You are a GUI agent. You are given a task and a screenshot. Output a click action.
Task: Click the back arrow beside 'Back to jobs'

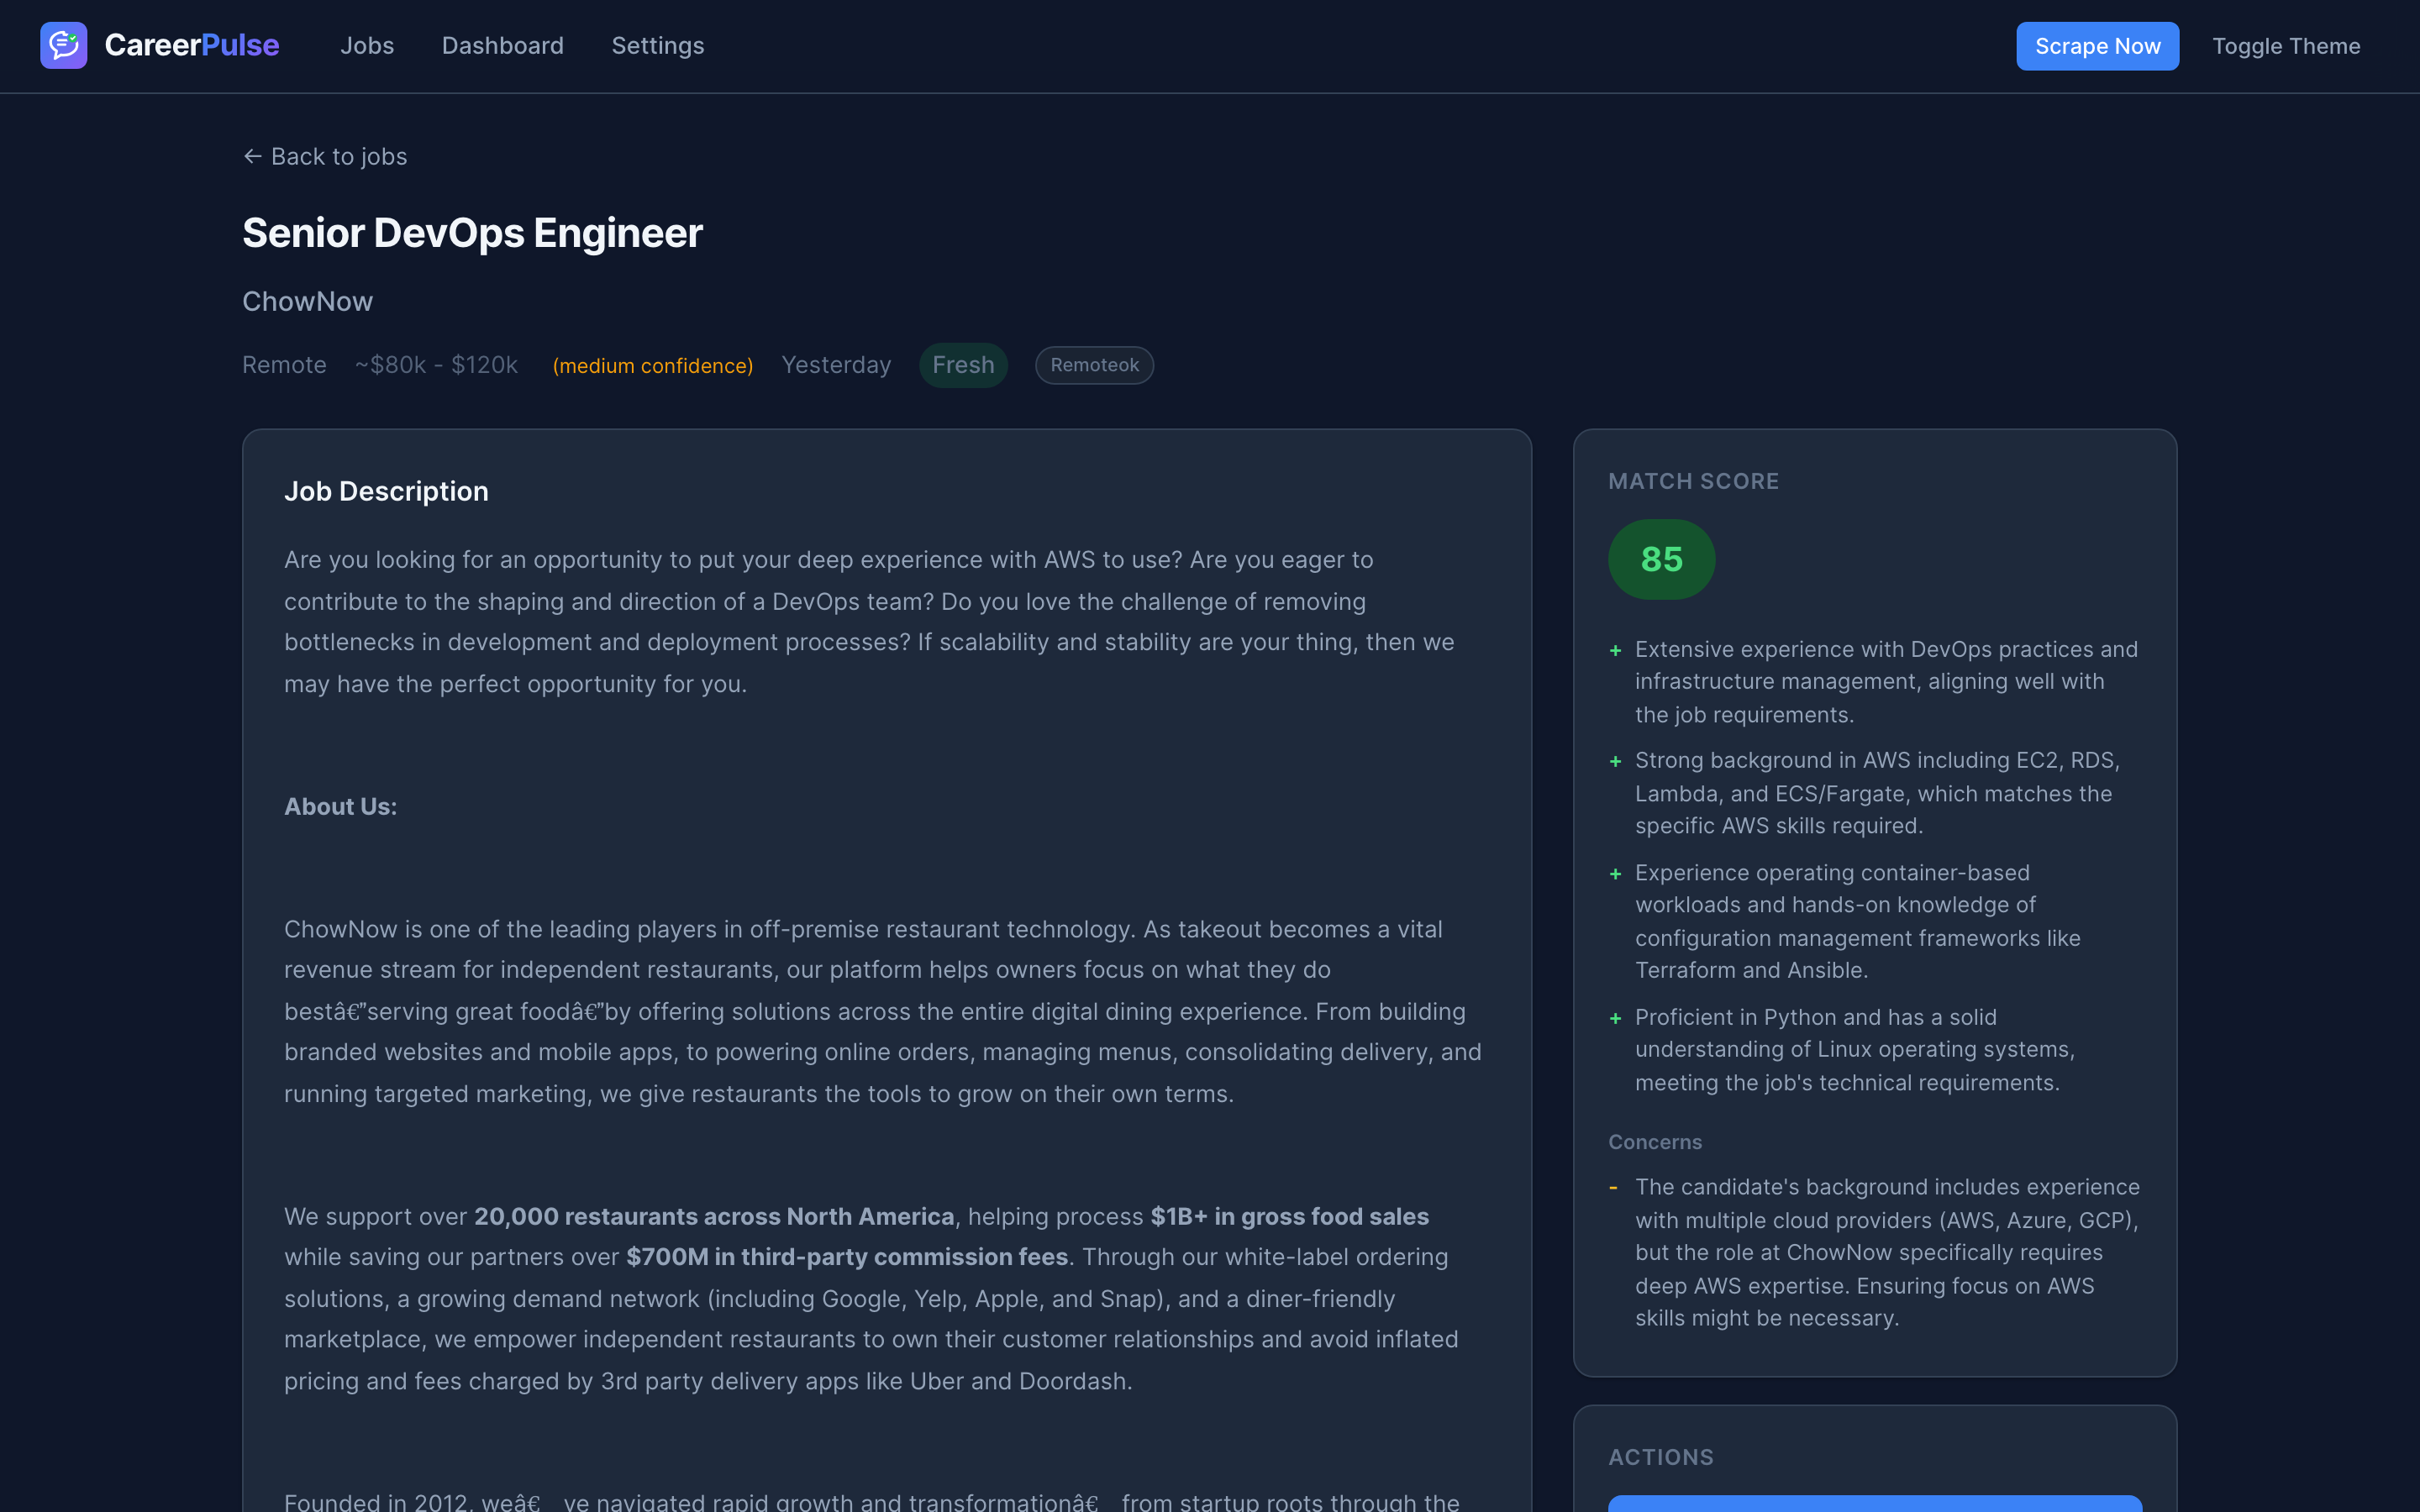pyautogui.click(x=251, y=156)
